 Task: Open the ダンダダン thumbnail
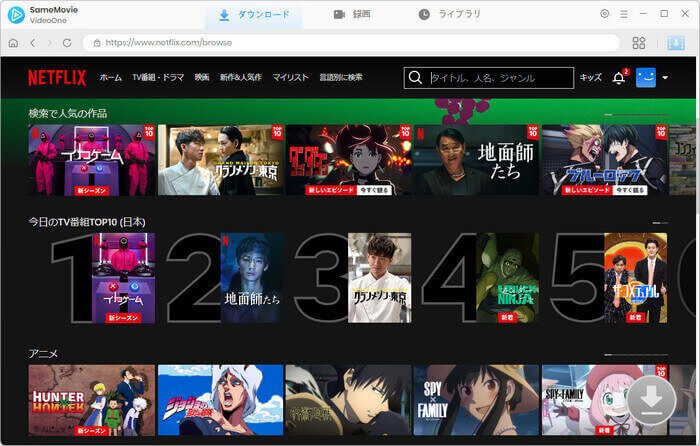pos(349,160)
